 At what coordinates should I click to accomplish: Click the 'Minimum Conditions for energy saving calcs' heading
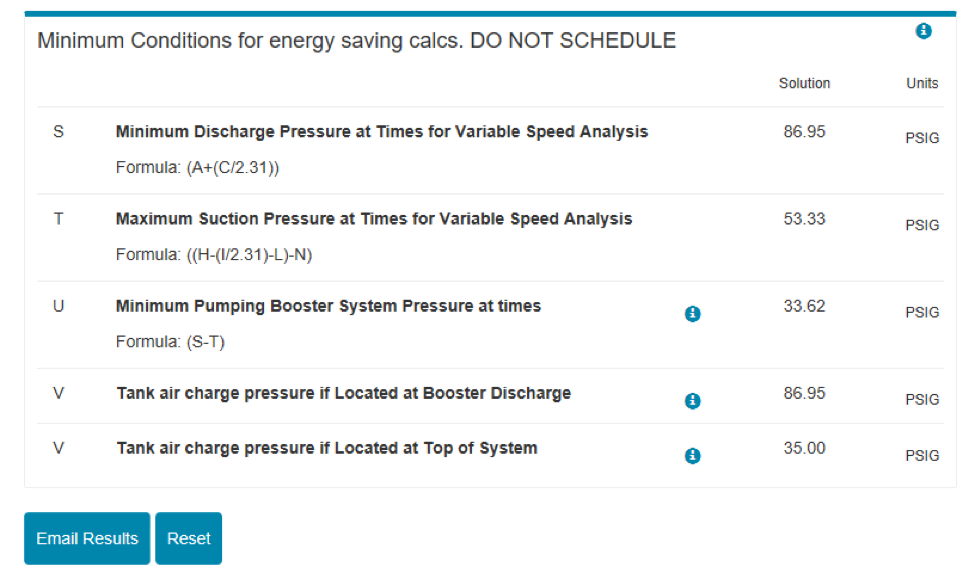click(x=357, y=41)
